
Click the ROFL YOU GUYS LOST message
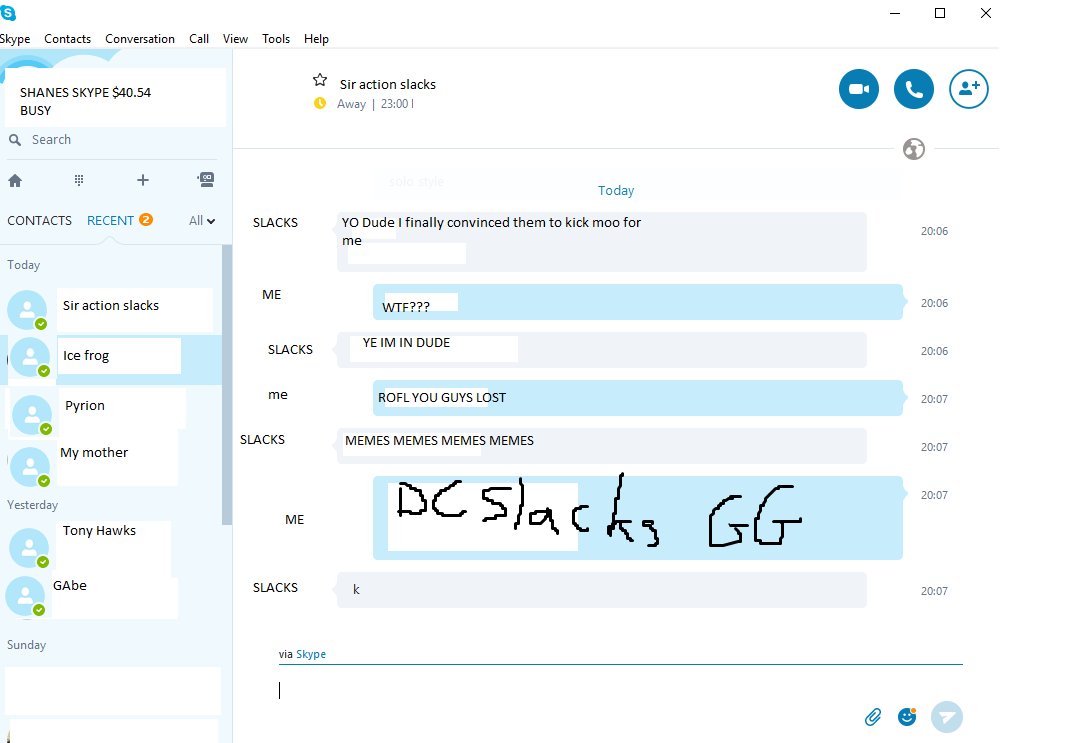638,398
